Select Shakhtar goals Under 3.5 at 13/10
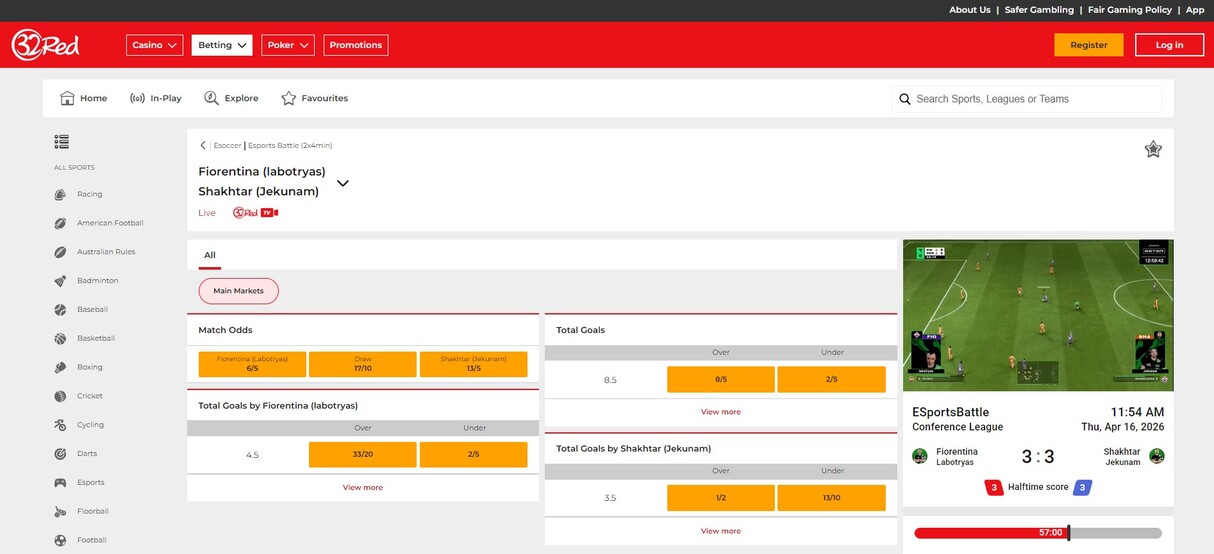Image resolution: width=1214 pixels, height=554 pixels. 831,498
